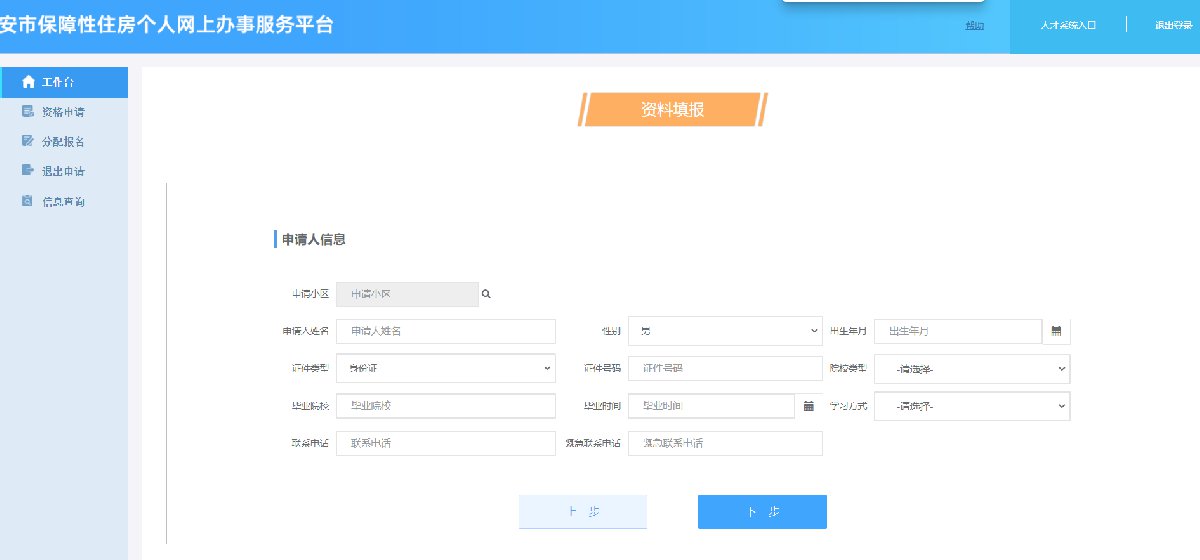1200x560 pixels.
Task: Click 退出登录 to log out
Action: (x=1173, y=26)
